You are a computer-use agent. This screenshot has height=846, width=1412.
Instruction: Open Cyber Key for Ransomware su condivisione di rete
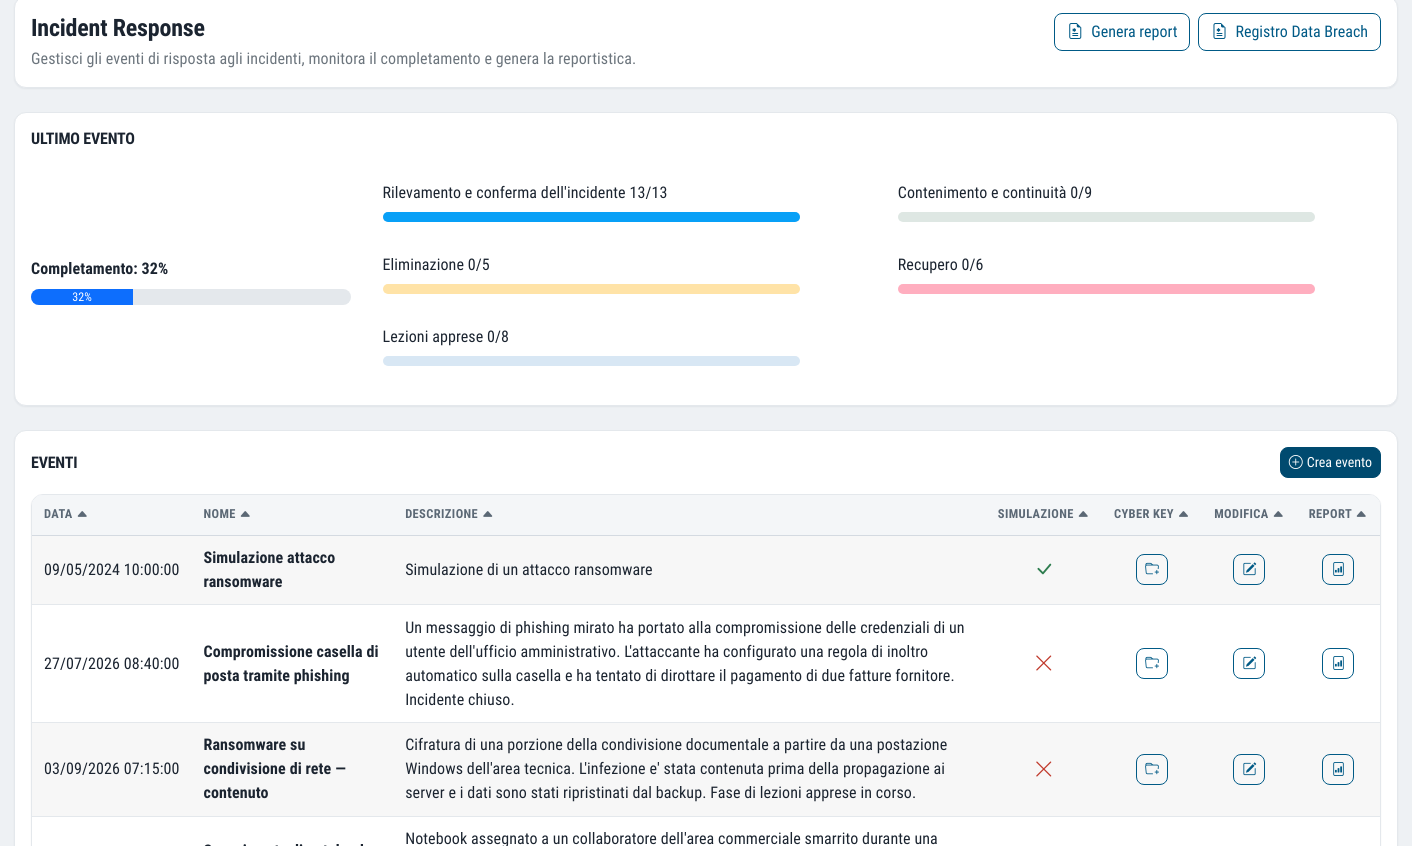[x=1152, y=769]
